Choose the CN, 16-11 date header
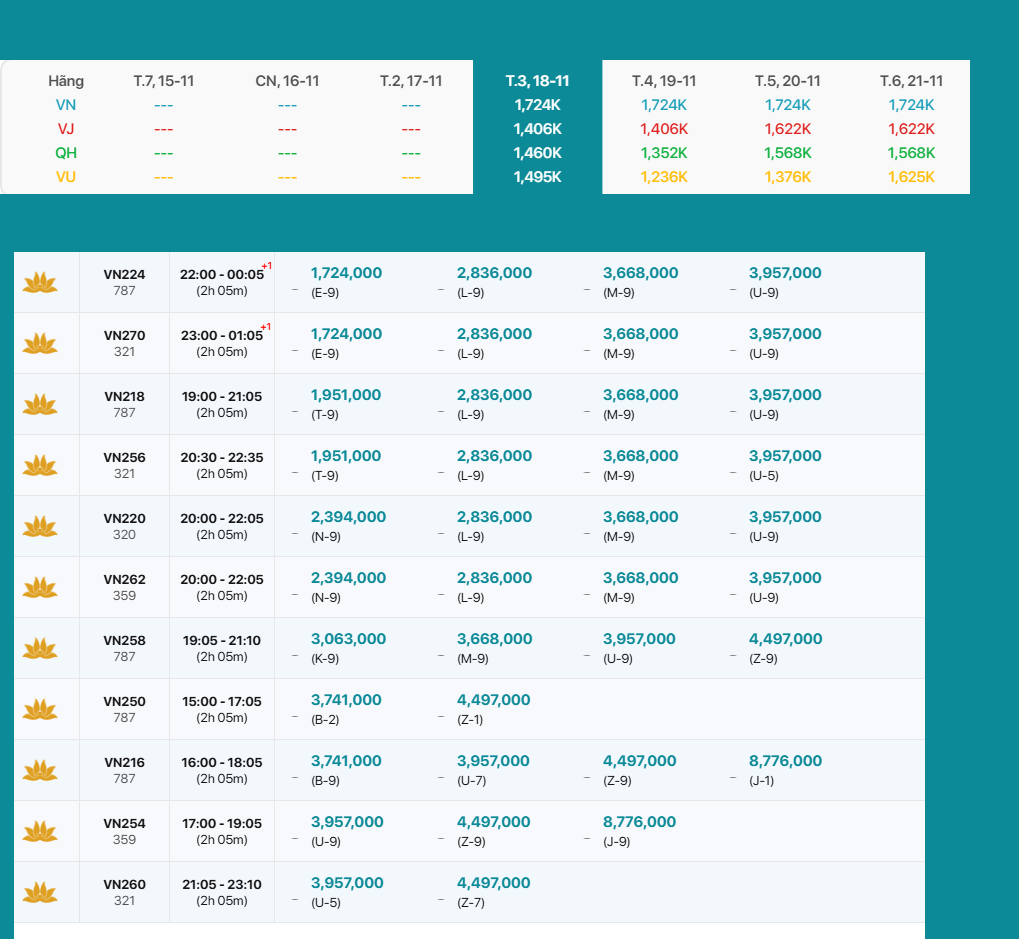 click(287, 81)
